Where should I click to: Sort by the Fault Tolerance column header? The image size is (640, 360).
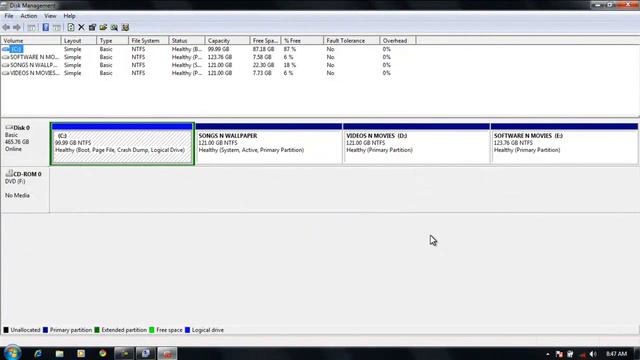351,41
